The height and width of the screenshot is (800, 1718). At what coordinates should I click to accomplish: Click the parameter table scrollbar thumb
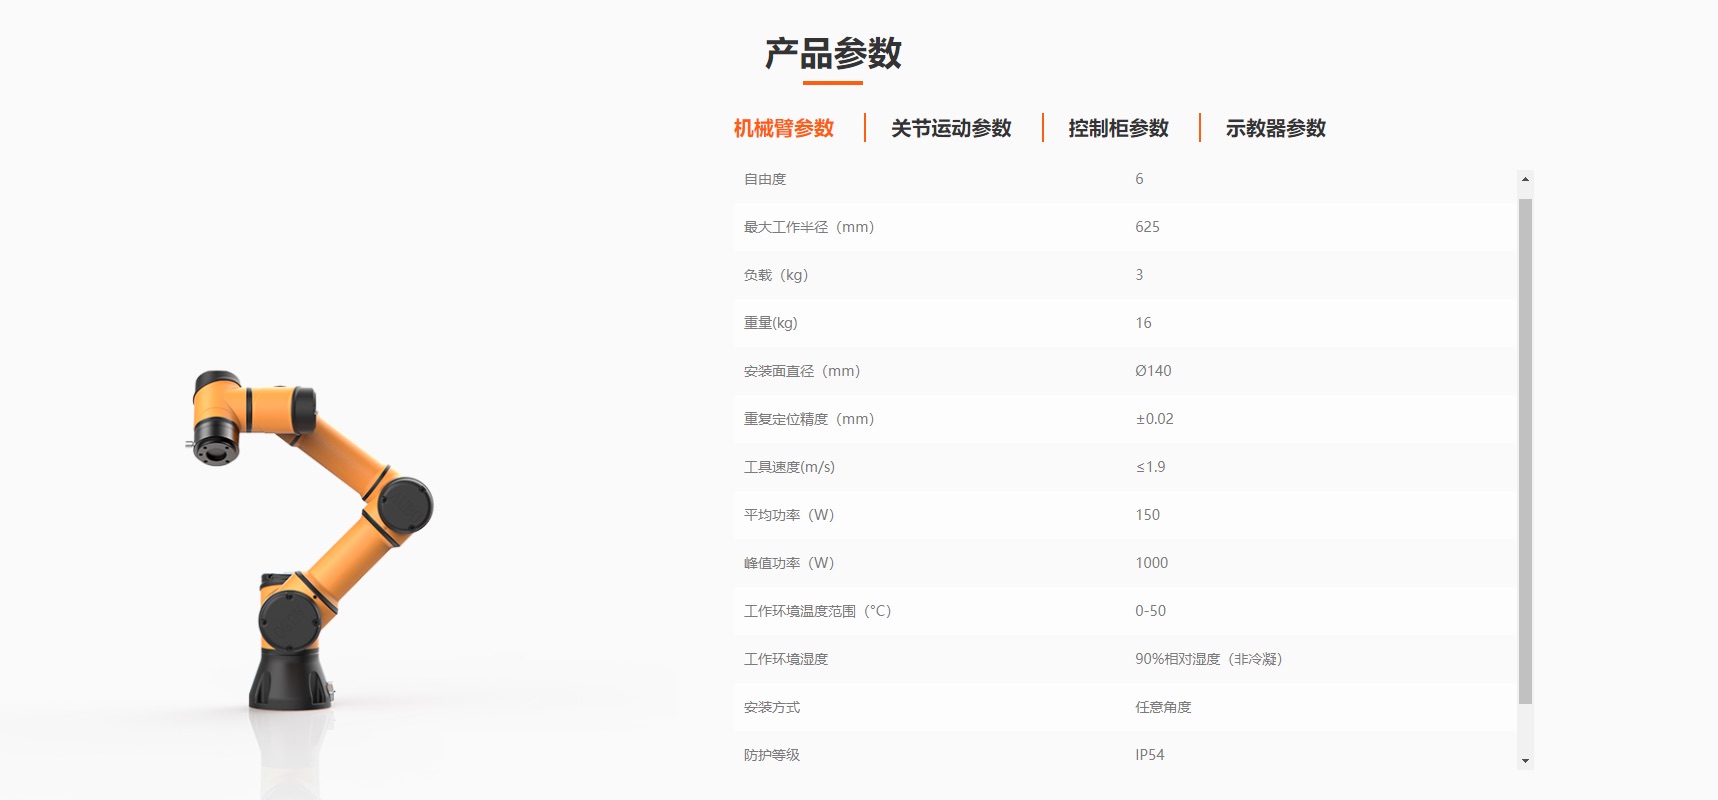[x=1525, y=450]
